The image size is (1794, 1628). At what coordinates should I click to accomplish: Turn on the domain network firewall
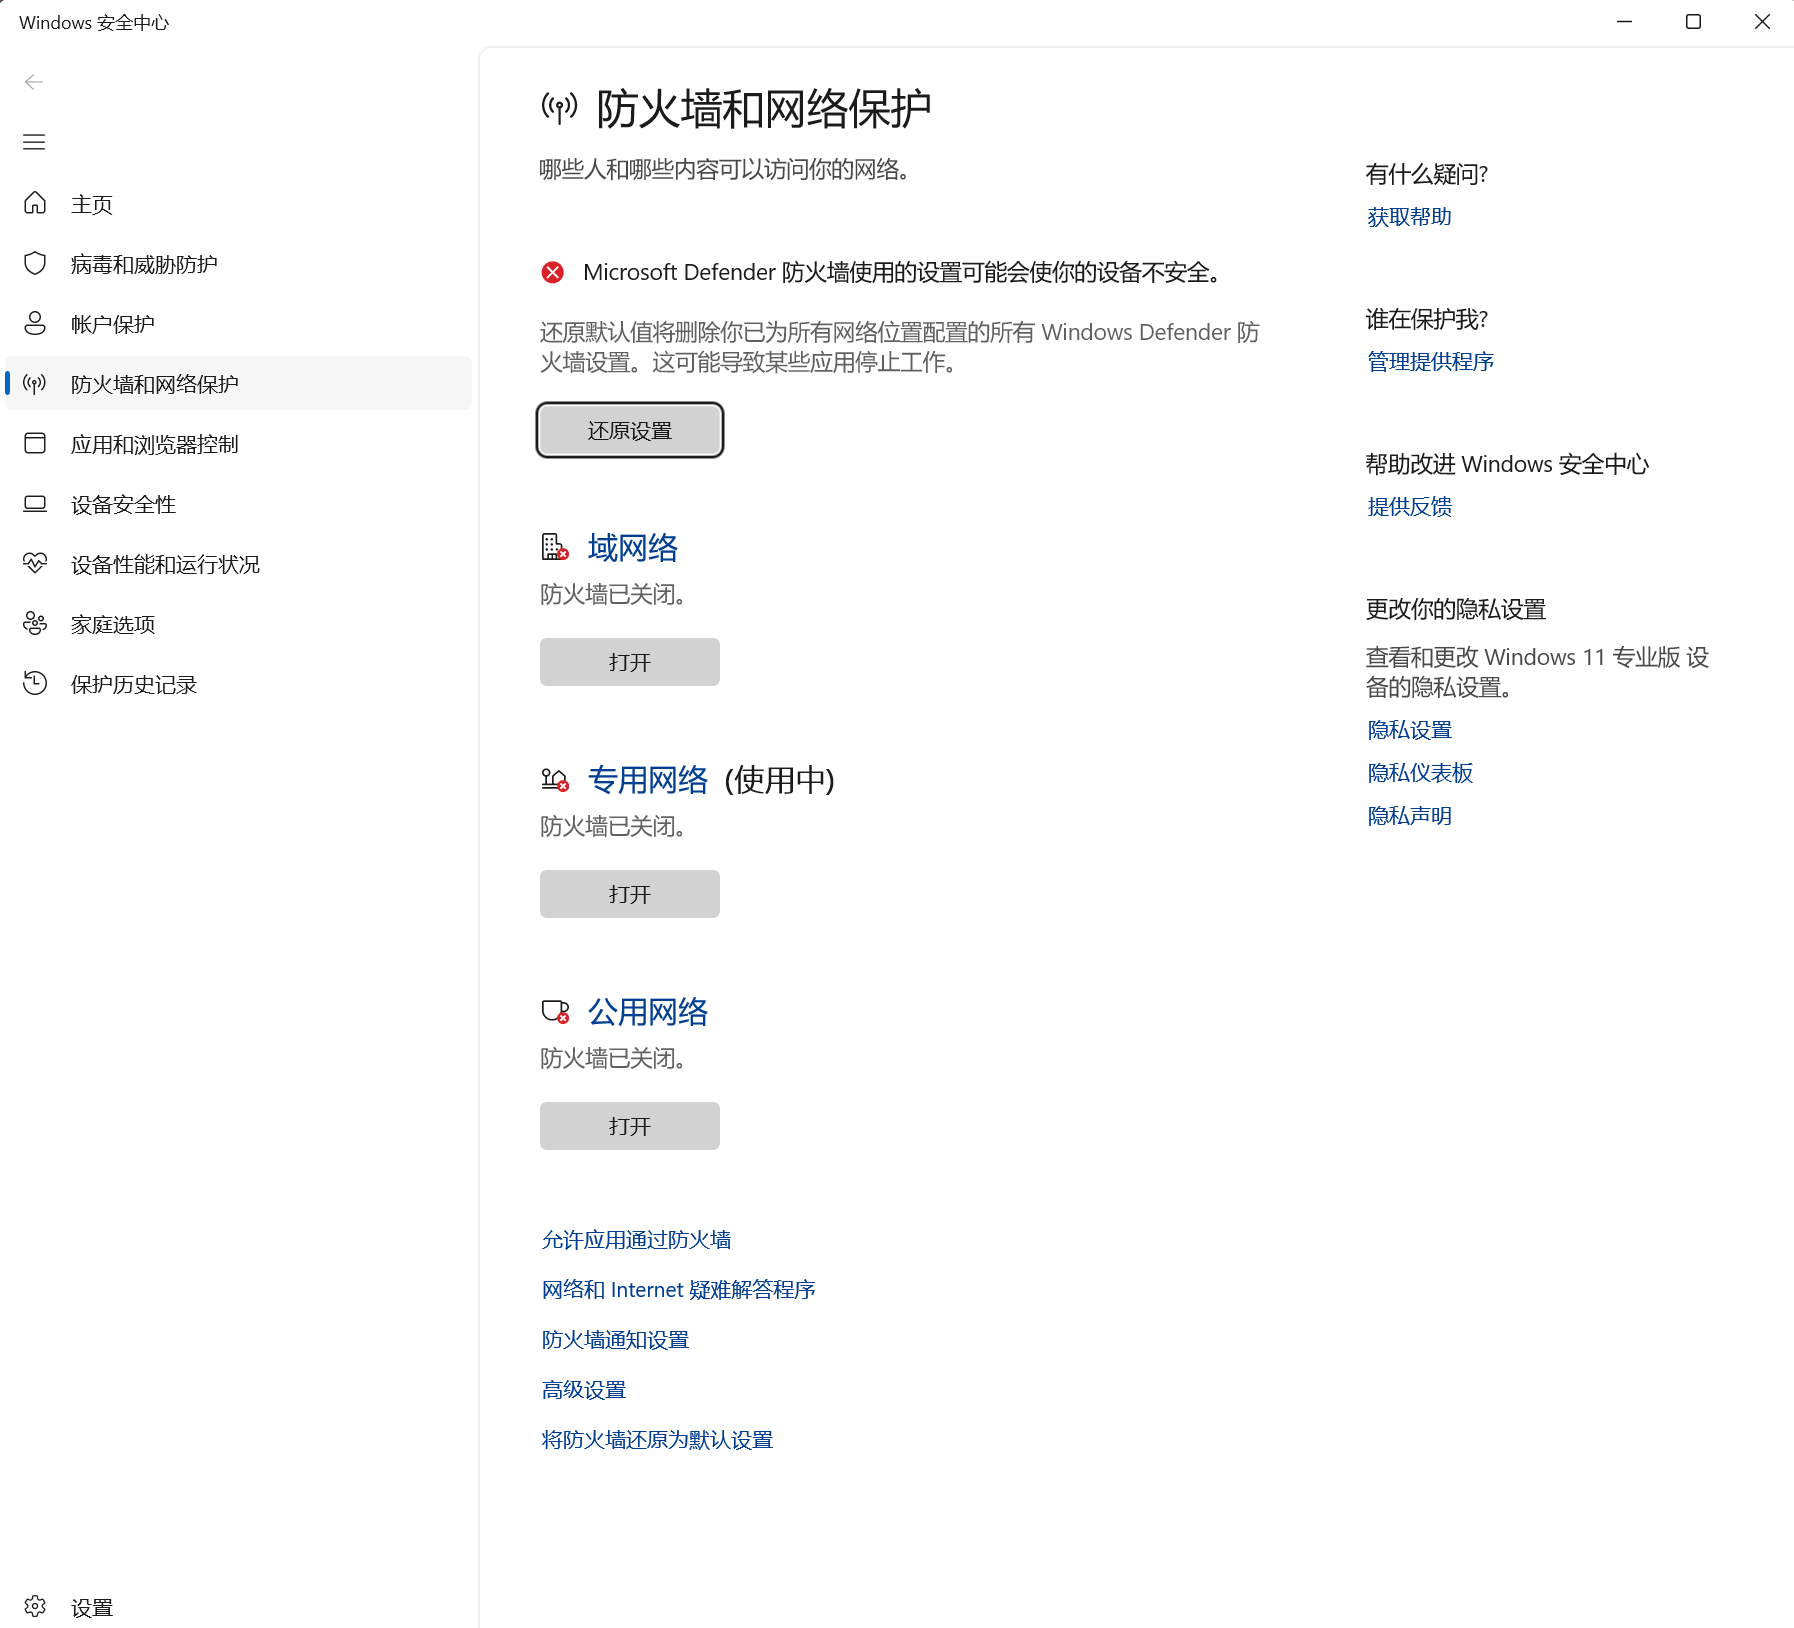coord(629,662)
